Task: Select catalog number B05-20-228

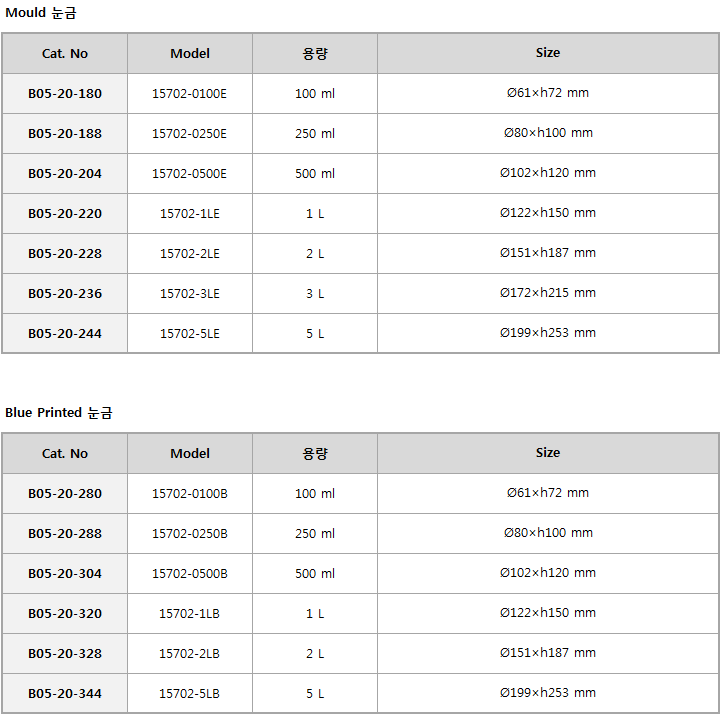Action: pyautogui.click(x=65, y=254)
